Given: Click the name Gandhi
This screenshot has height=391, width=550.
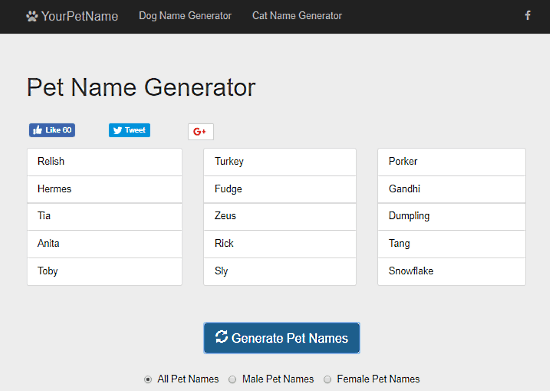Looking at the screenshot, I should pyautogui.click(x=451, y=189).
